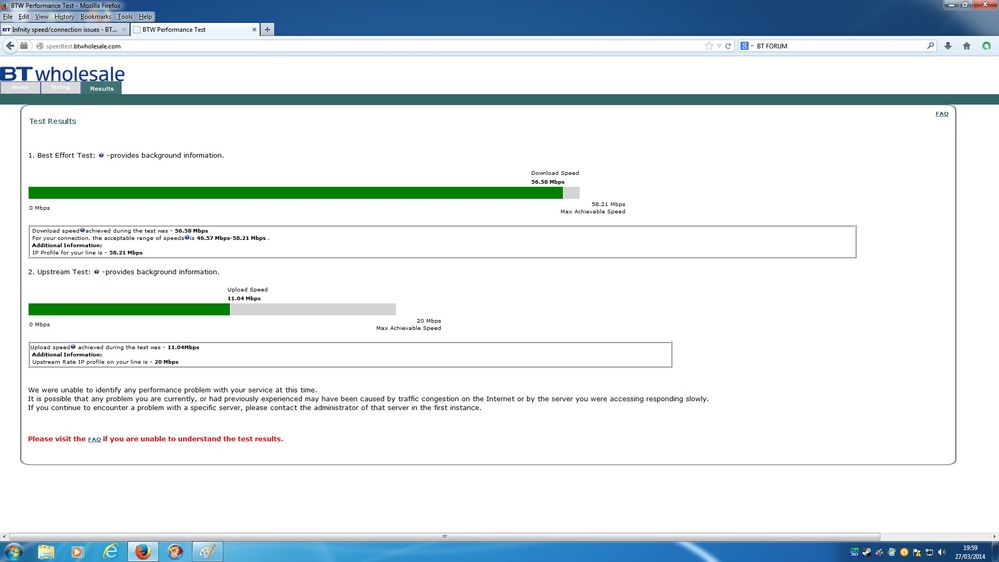The image size is (999, 562).
Task: Open the Bookmarks menu
Action: pyautogui.click(x=96, y=17)
